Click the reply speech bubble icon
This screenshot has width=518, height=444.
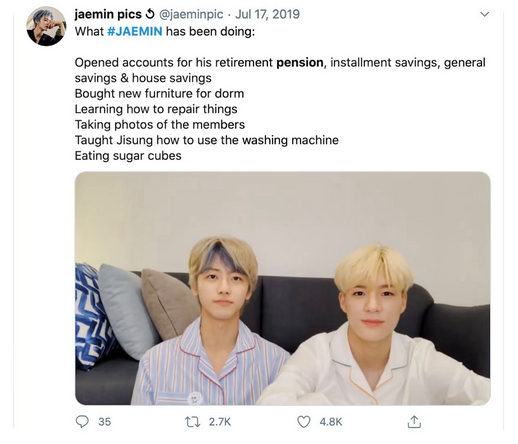point(82,422)
